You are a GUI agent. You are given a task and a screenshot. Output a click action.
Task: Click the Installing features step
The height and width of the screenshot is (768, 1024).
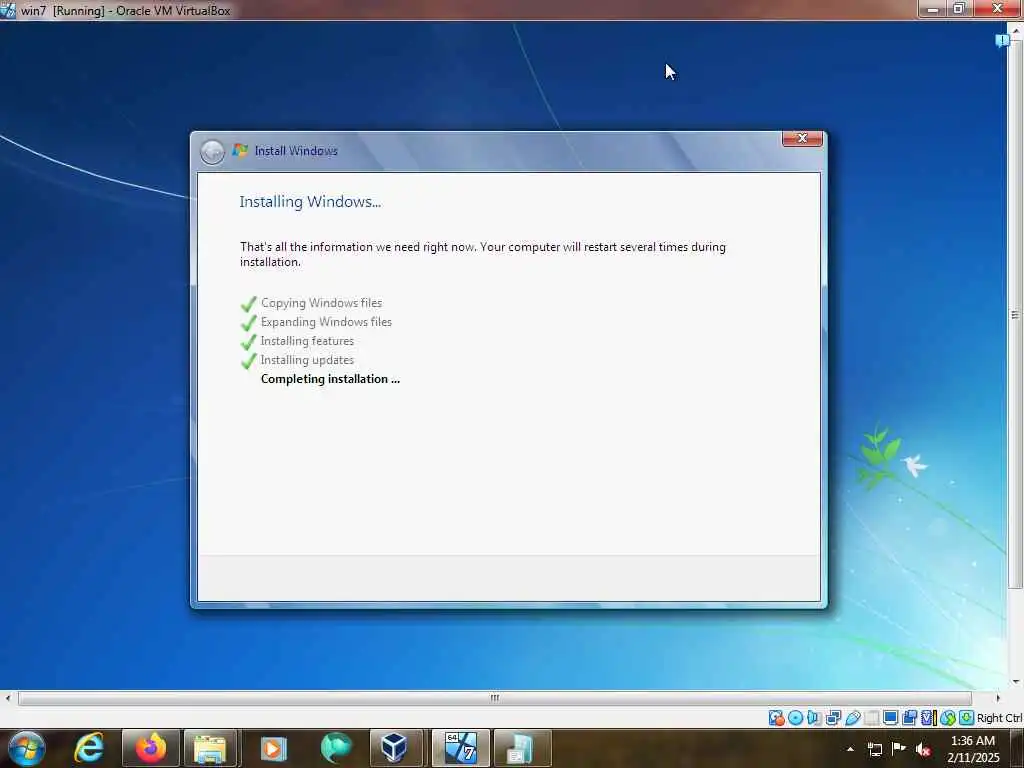pyautogui.click(x=307, y=341)
